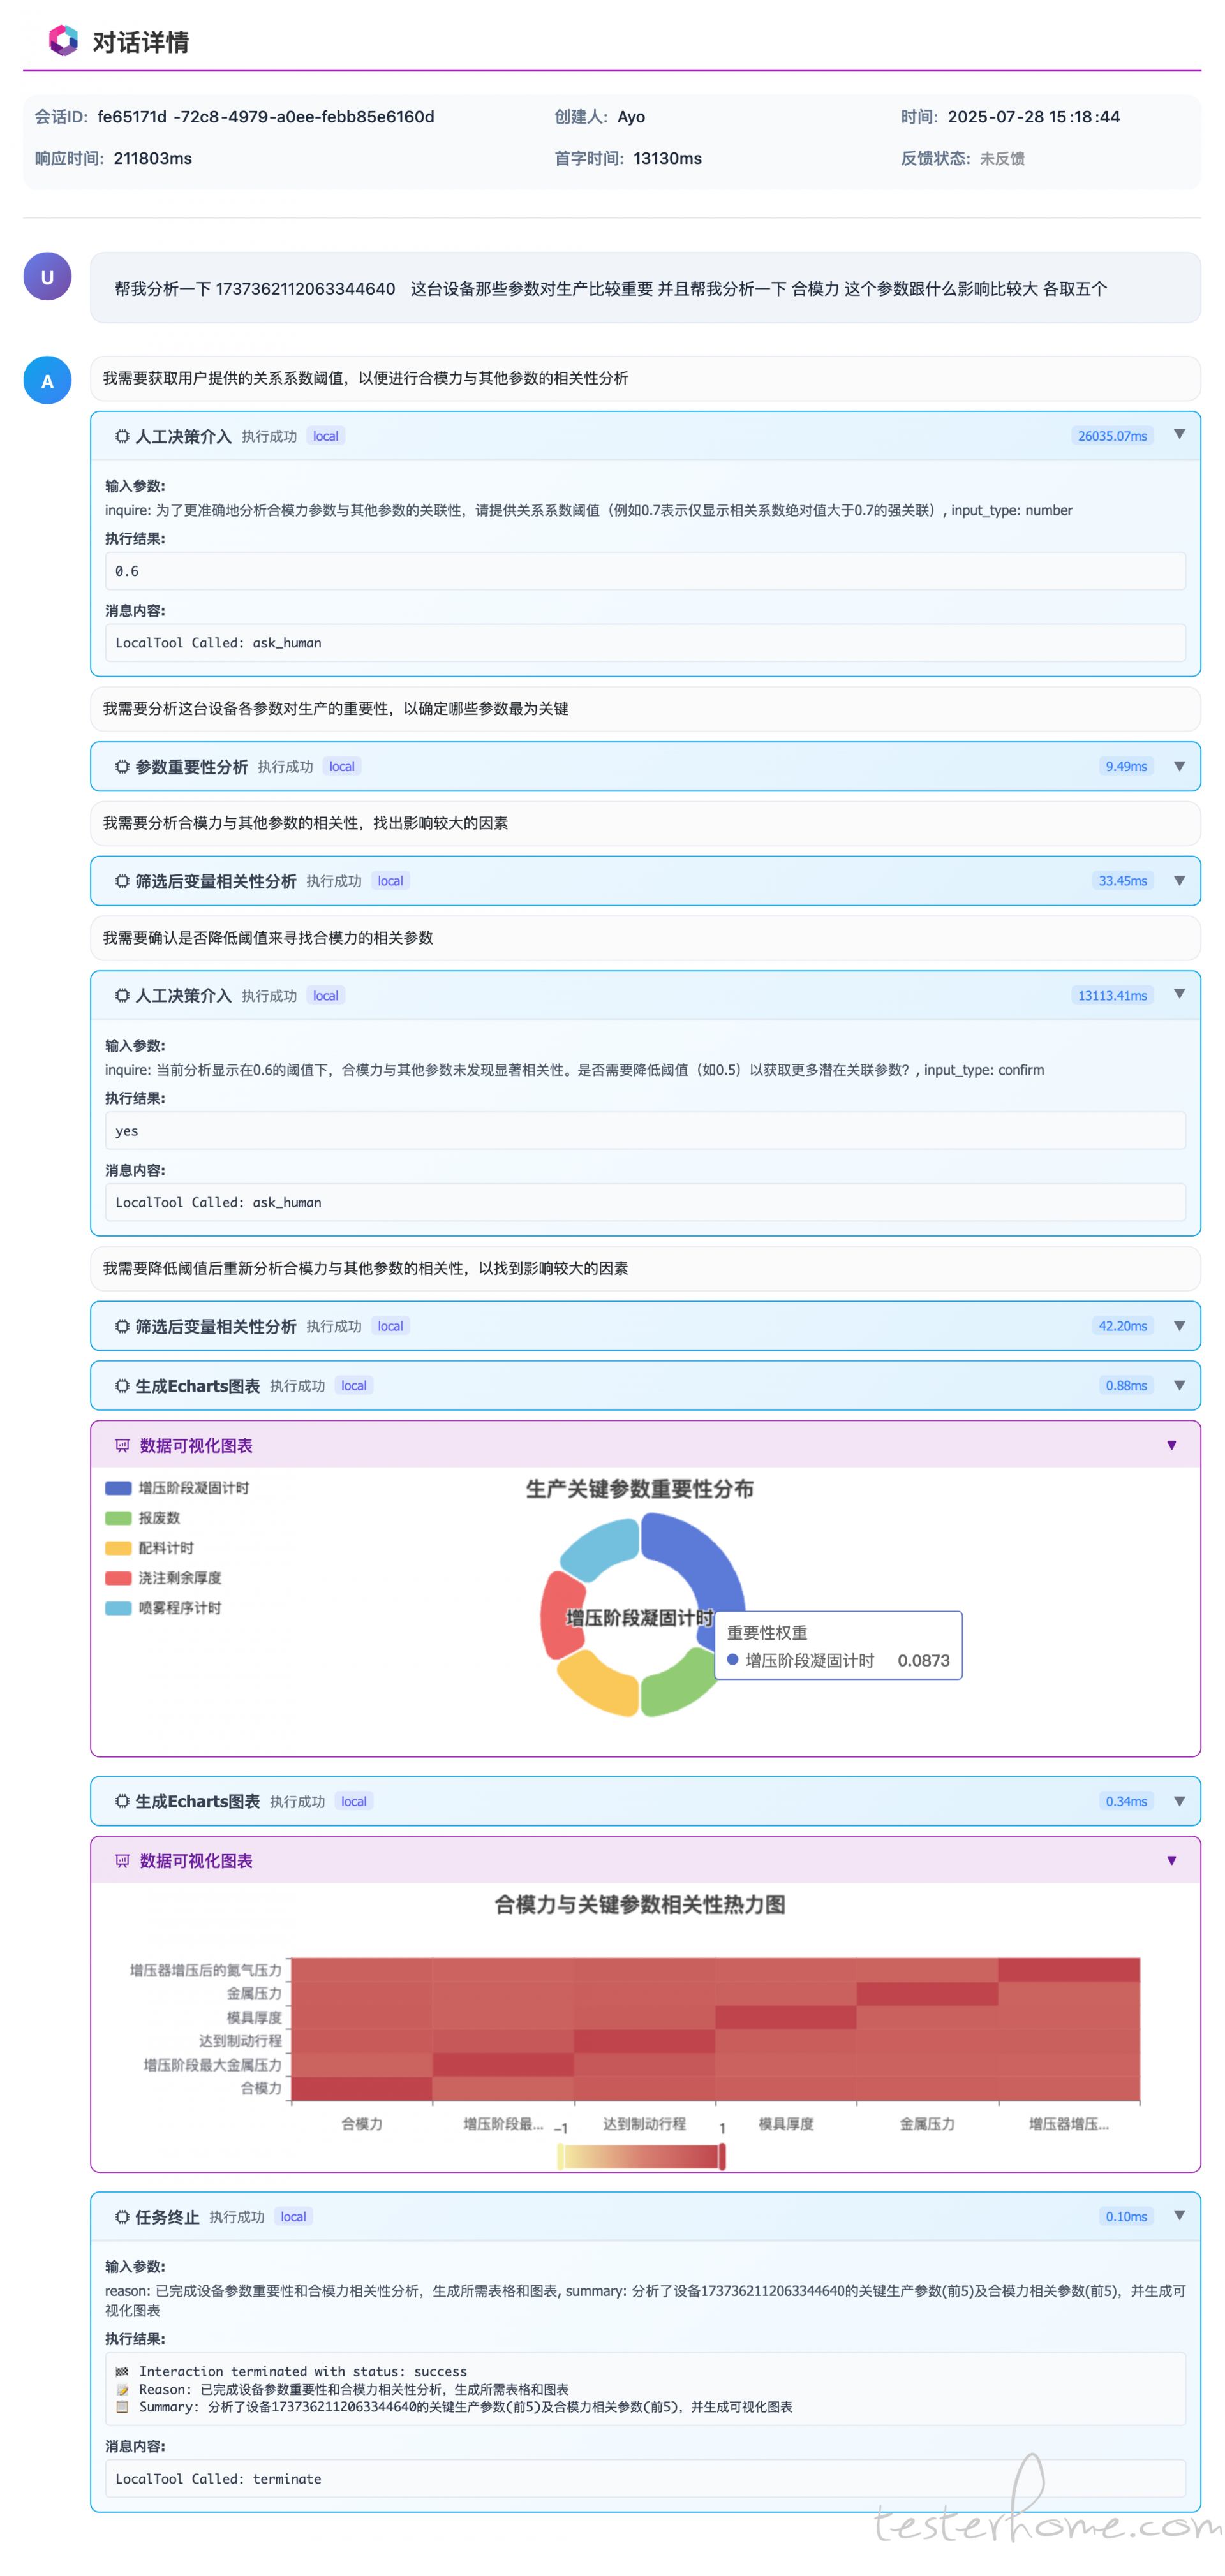Click the 26035.07ms duration badge

pyautogui.click(x=1112, y=436)
